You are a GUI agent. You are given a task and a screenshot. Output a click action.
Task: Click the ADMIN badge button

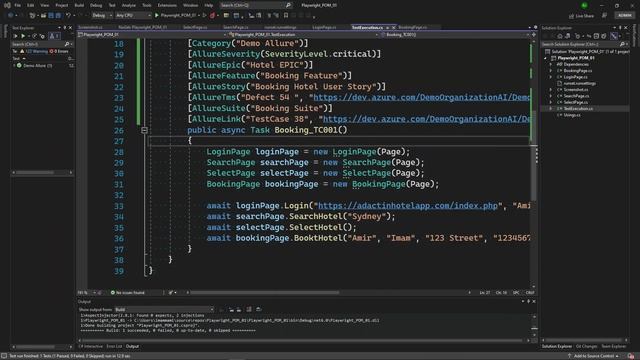coord(624,16)
